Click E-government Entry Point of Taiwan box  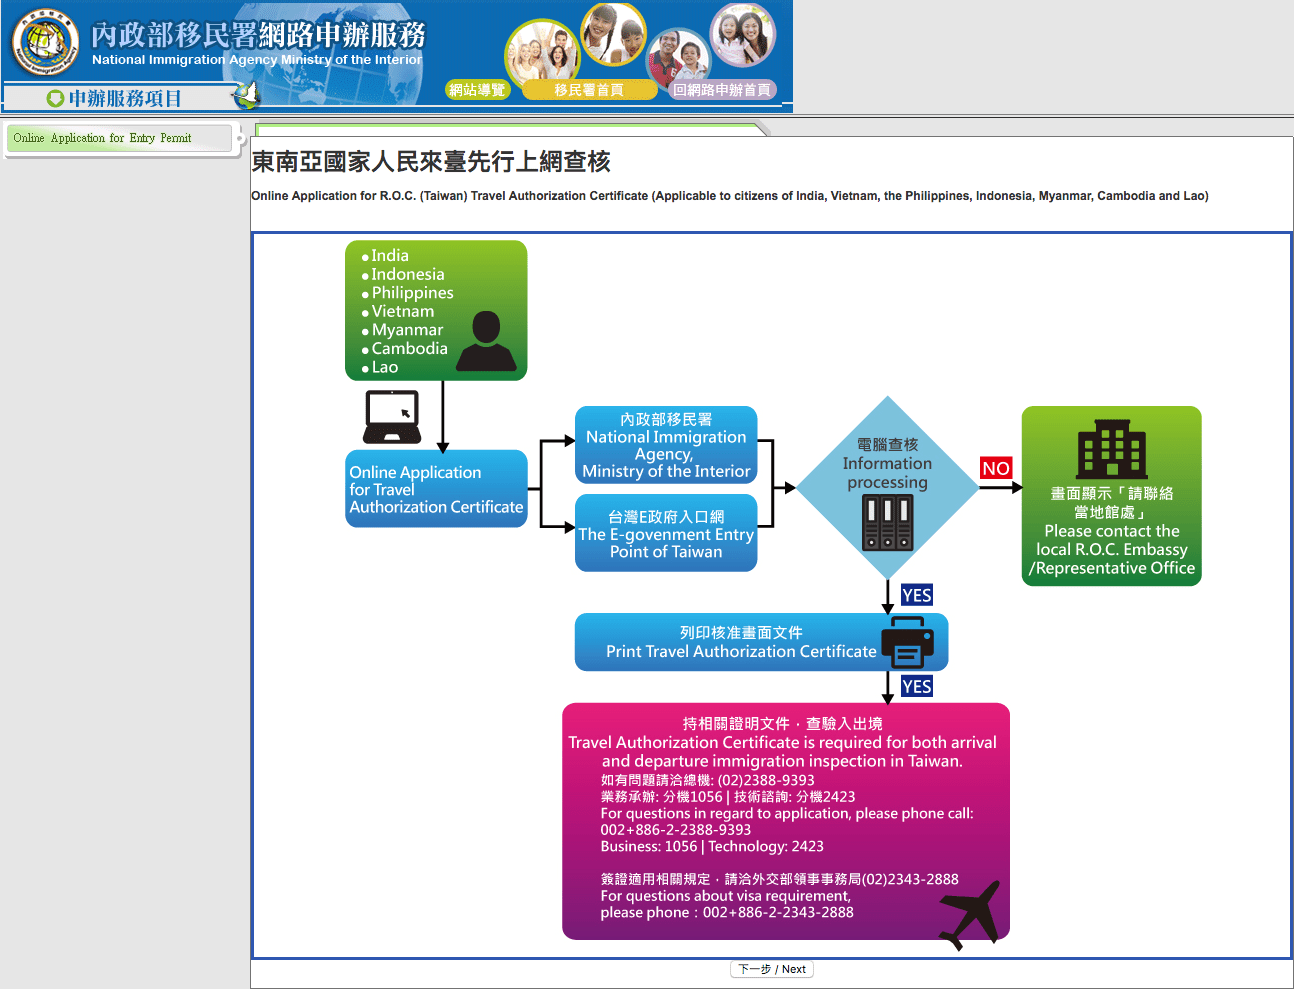(666, 533)
